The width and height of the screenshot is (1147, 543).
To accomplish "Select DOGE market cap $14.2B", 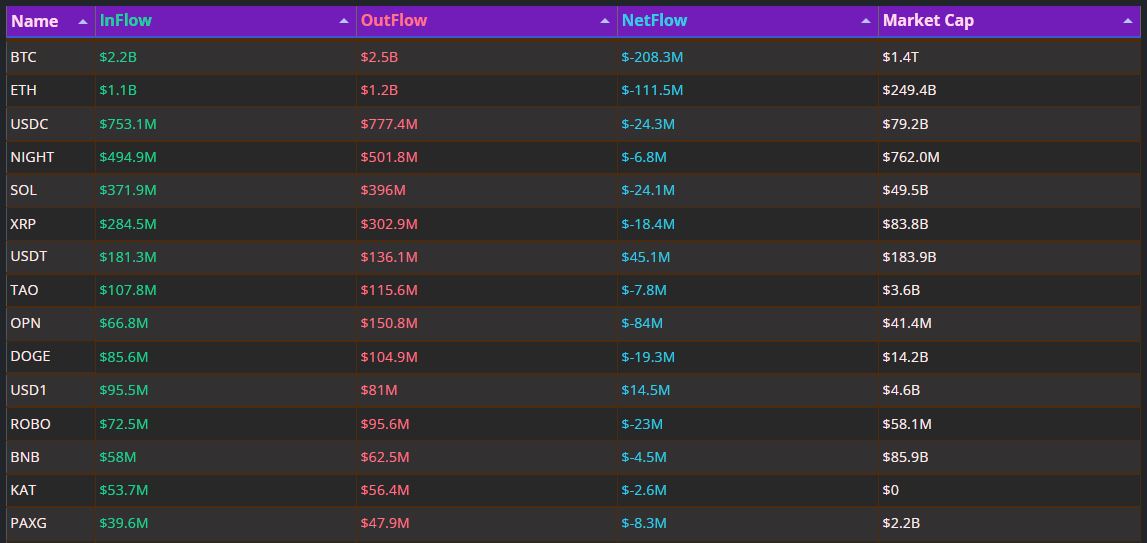I will tap(905, 357).
